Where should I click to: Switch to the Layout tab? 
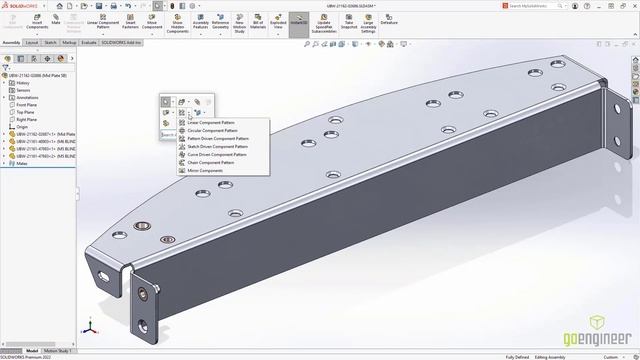(32, 42)
